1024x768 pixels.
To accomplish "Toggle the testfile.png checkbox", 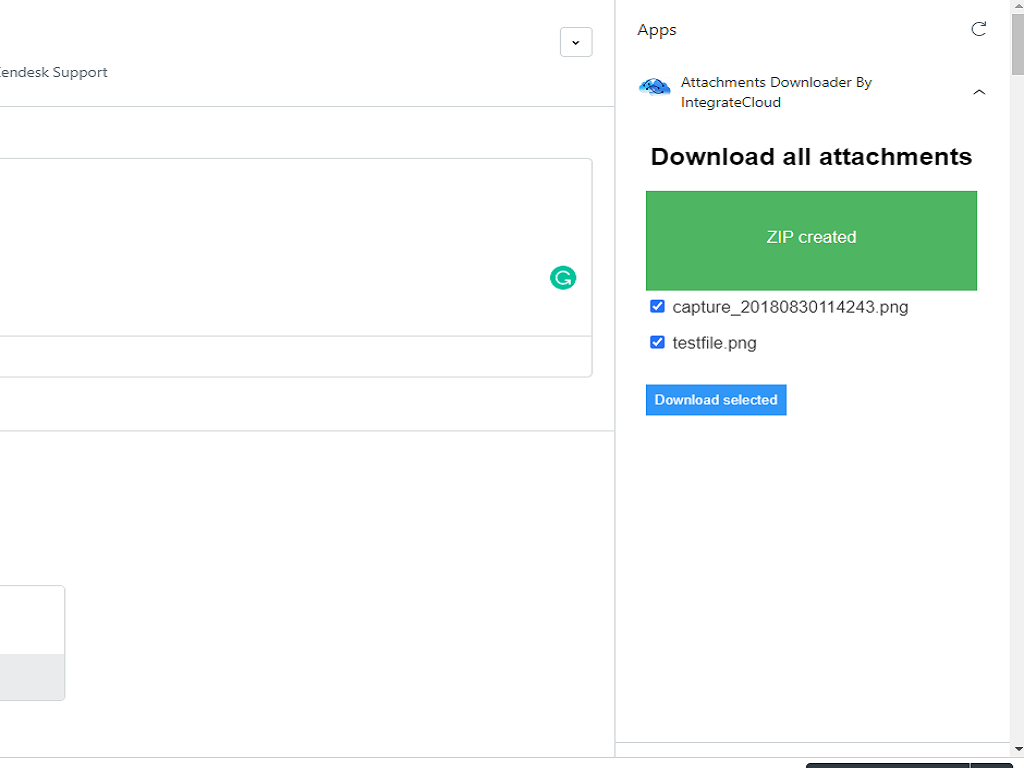I will [657, 342].
